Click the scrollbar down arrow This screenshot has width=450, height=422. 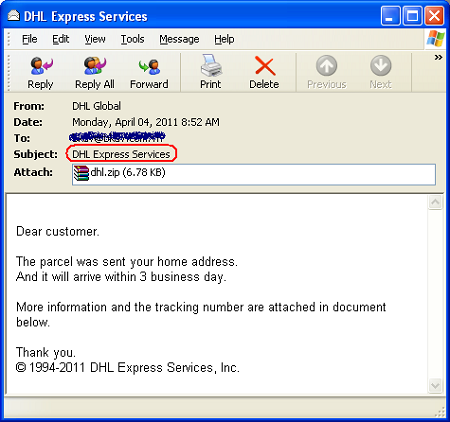[x=435, y=386]
